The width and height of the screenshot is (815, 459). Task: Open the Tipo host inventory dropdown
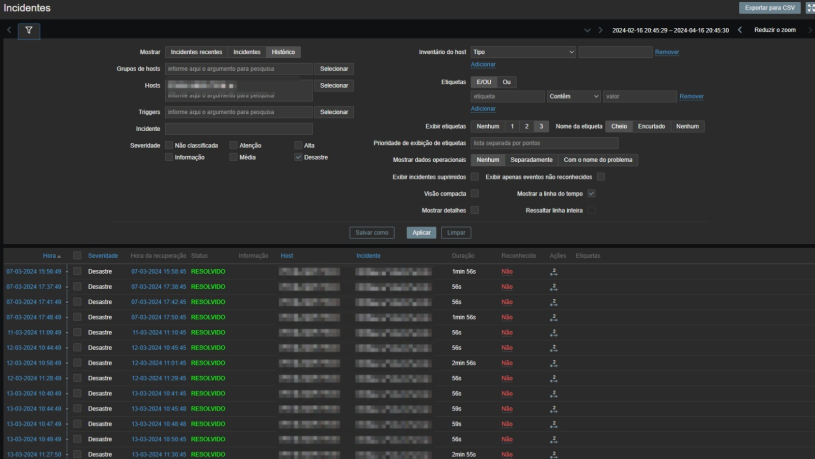[522, 51]
